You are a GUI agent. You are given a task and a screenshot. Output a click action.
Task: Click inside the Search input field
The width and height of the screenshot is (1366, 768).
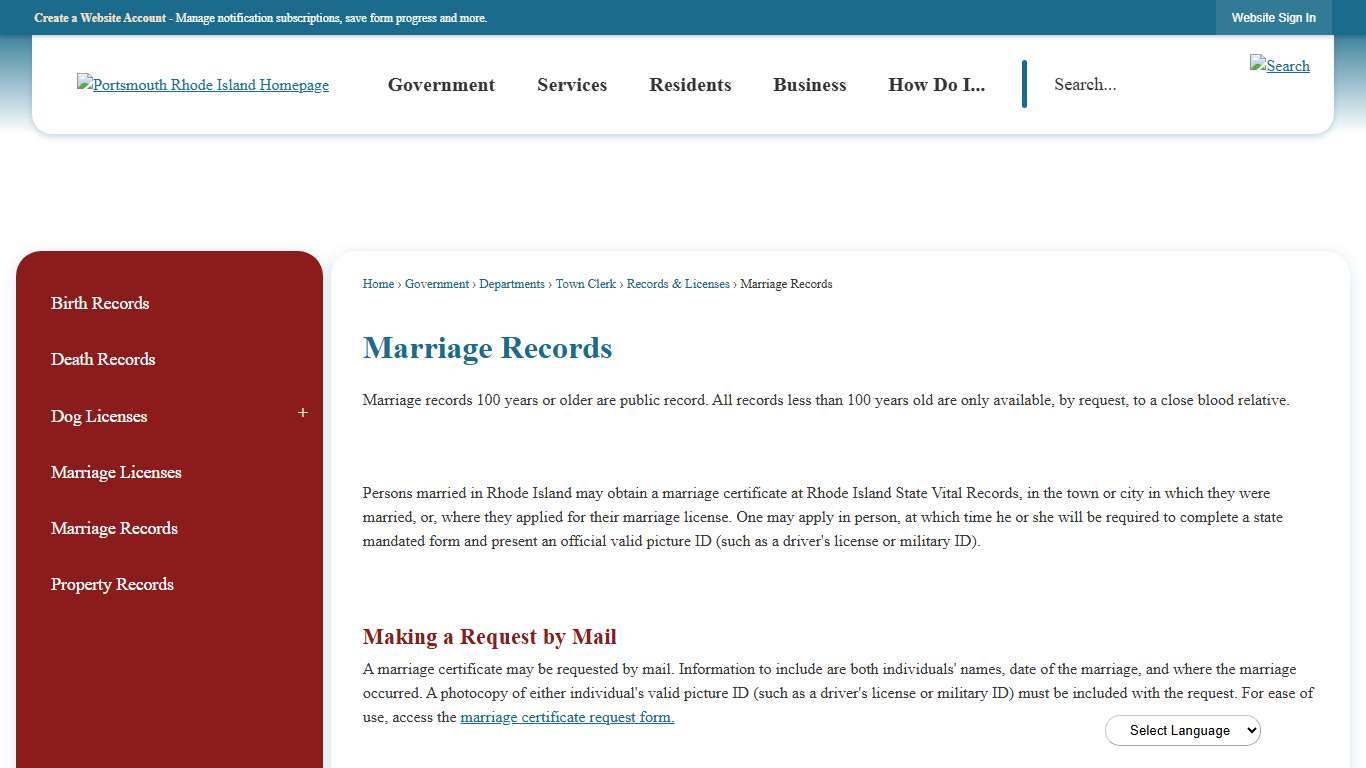pos(1120,84)
